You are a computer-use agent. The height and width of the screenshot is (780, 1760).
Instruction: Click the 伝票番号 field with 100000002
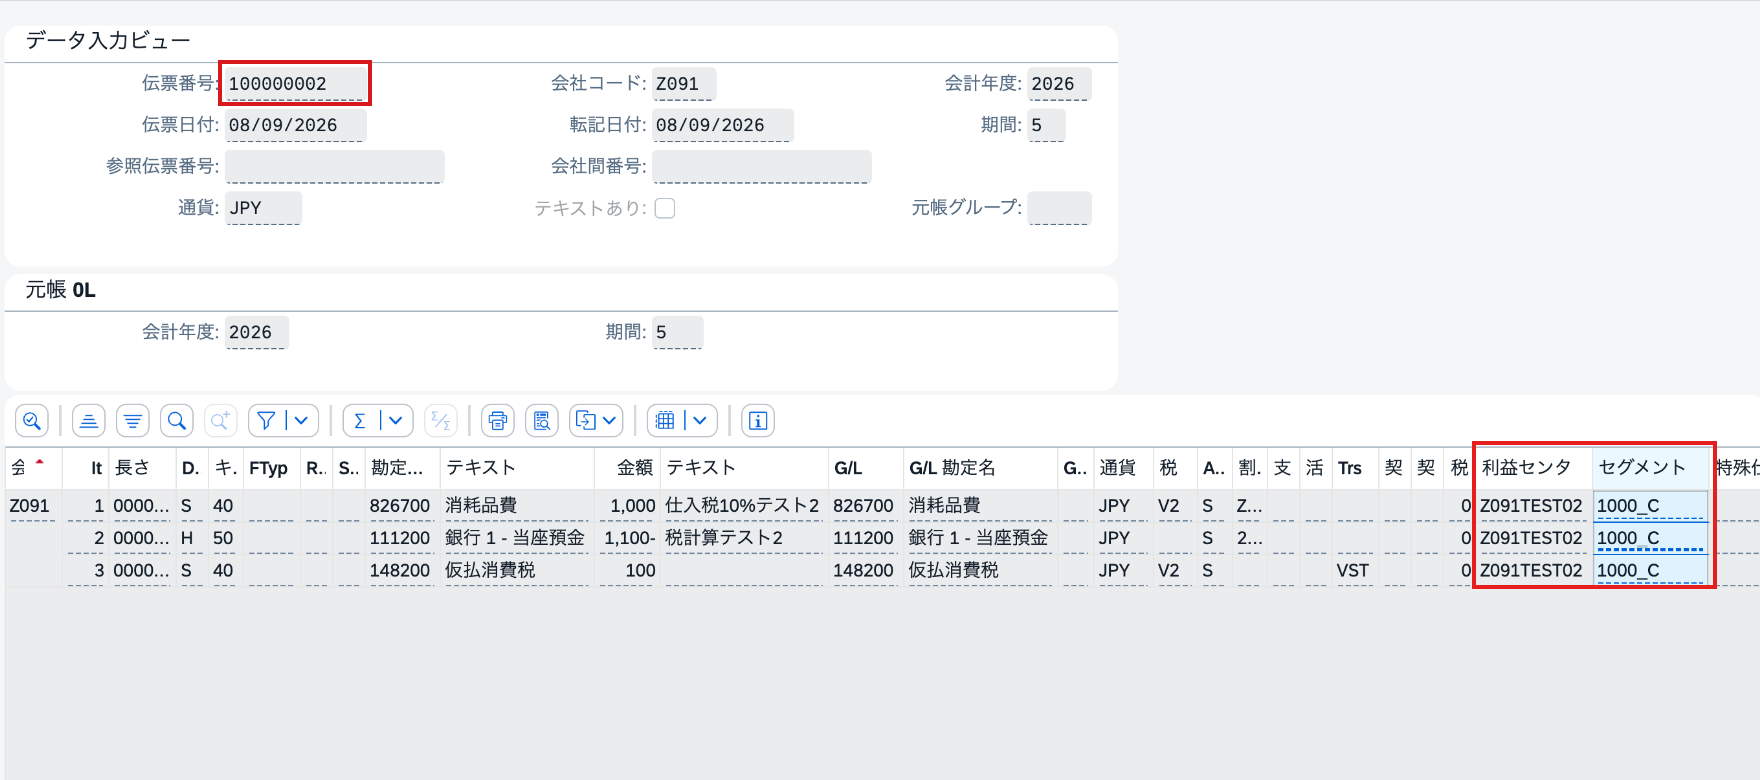[x=296, y=84]
